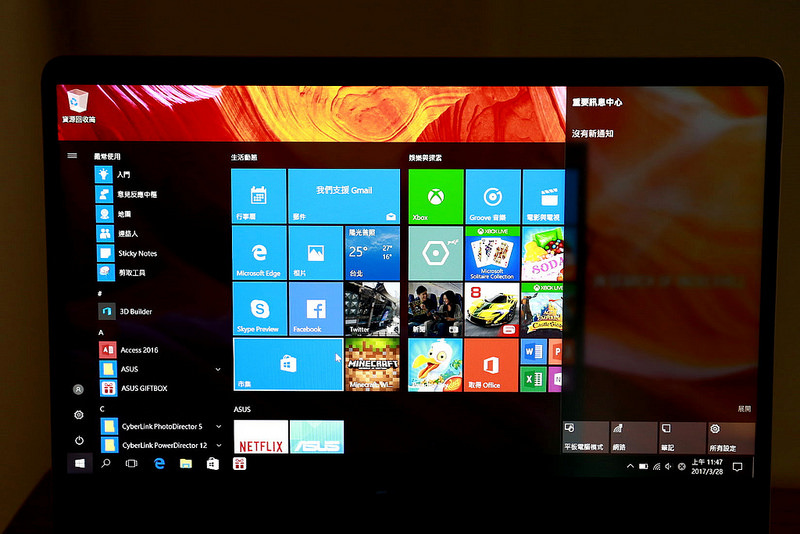Toggle tablet mode quick action
Viewport: 800px width, 534px height.
coord(586,438)
